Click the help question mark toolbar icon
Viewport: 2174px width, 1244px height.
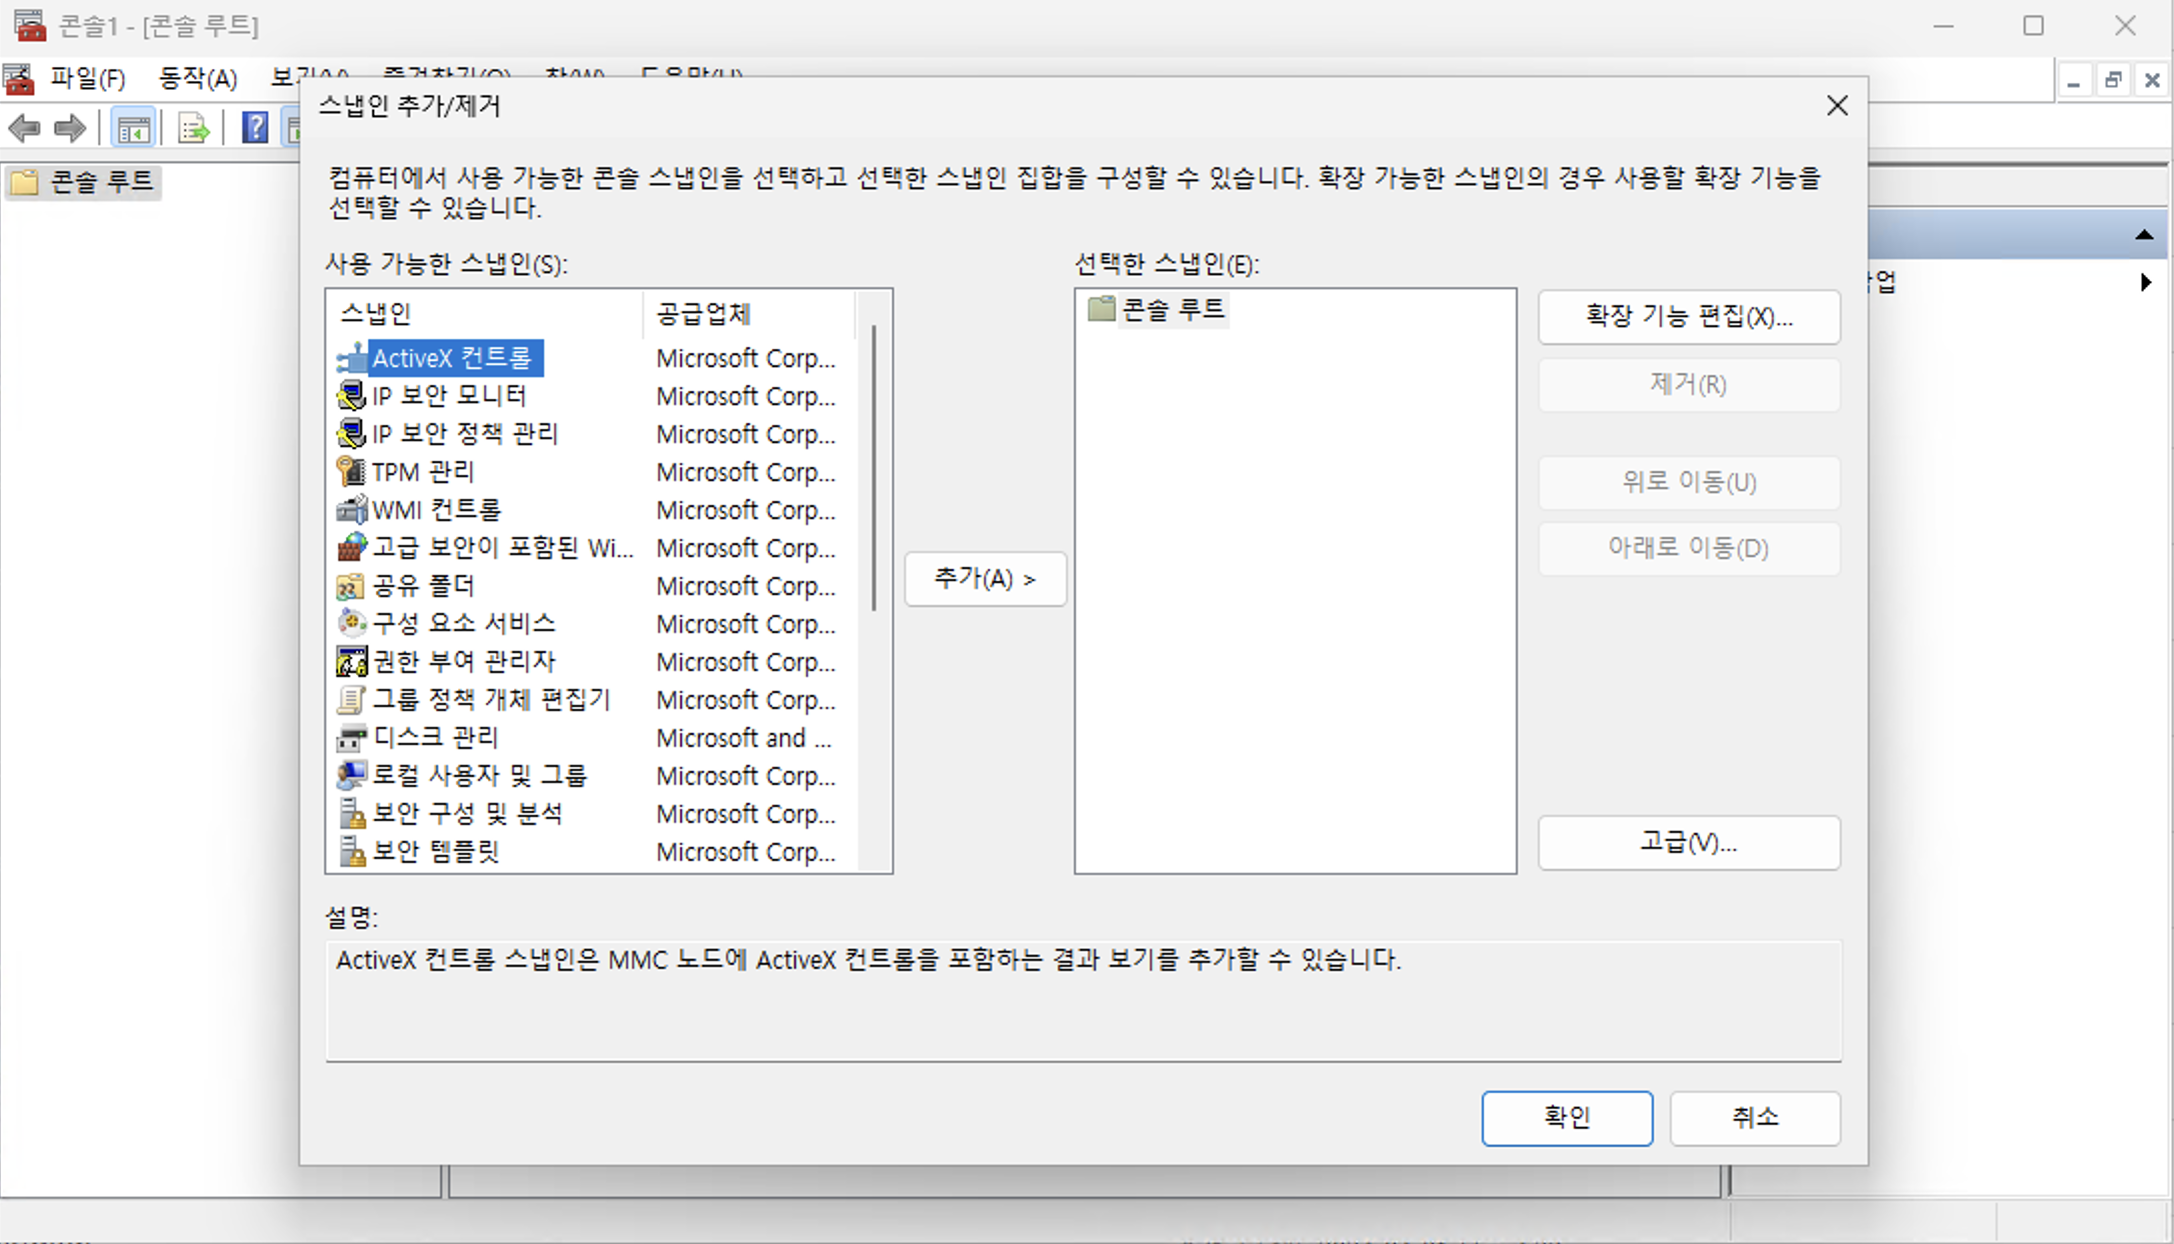tap(255, 128)
